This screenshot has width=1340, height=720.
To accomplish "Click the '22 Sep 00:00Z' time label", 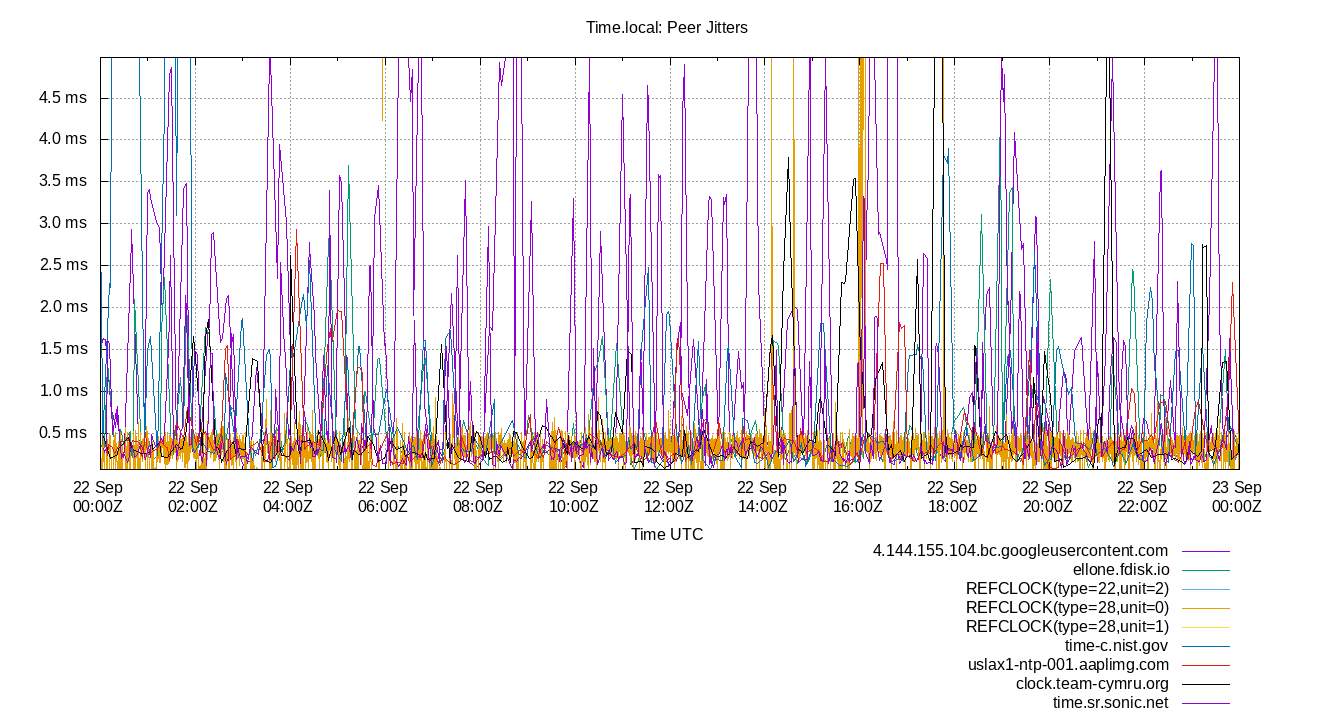I will [98, 497].
